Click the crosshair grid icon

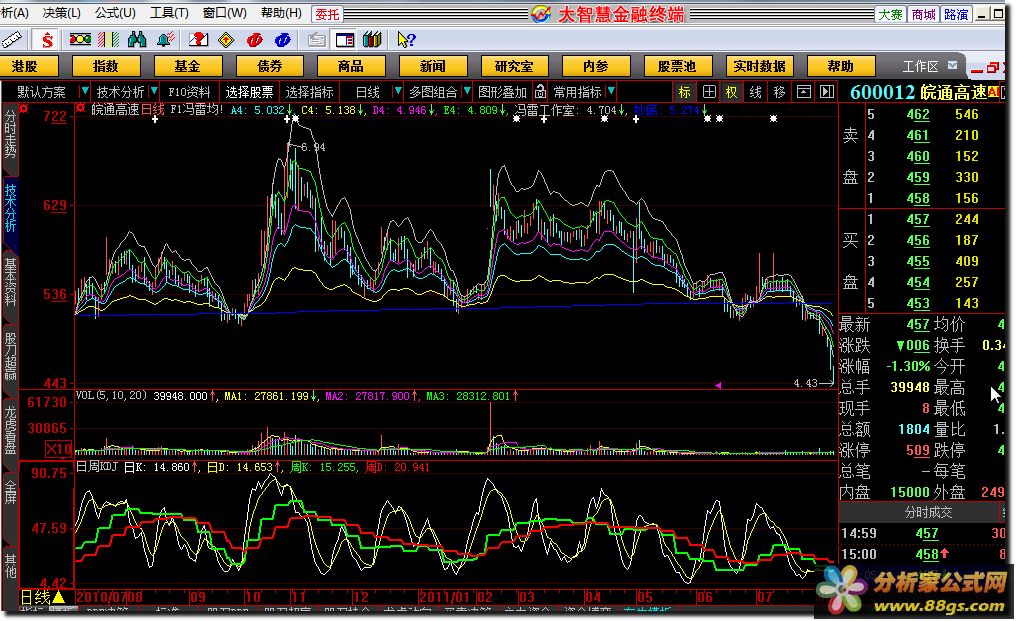coord(709,92)
